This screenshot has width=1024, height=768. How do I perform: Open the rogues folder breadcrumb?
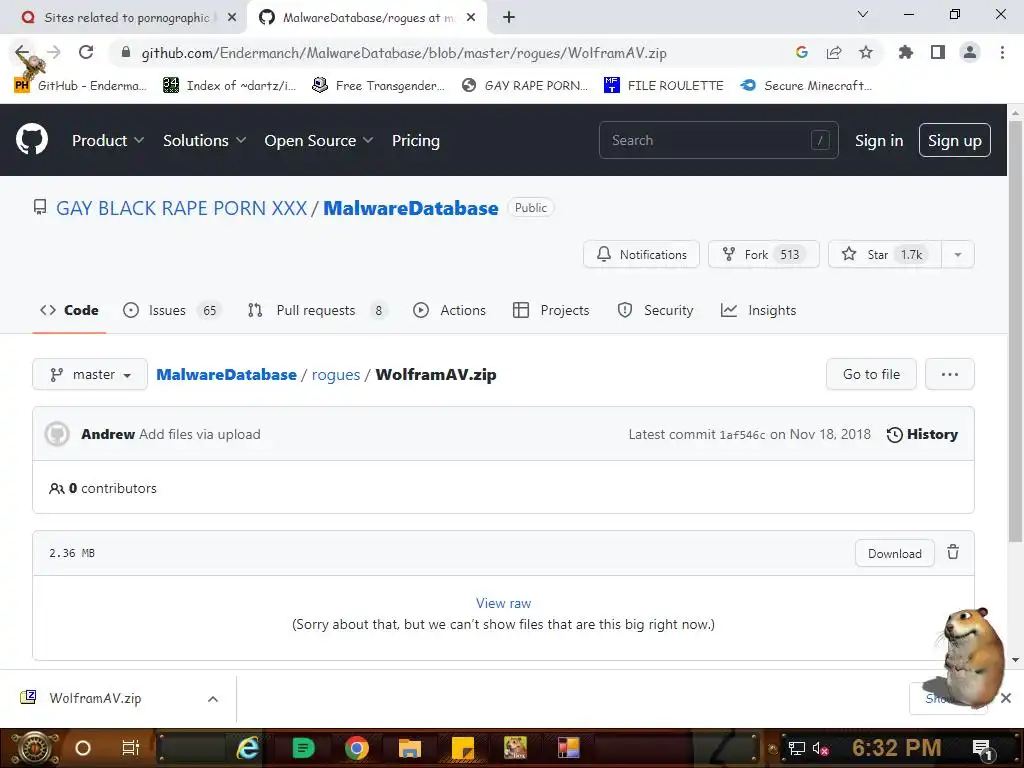336,374
